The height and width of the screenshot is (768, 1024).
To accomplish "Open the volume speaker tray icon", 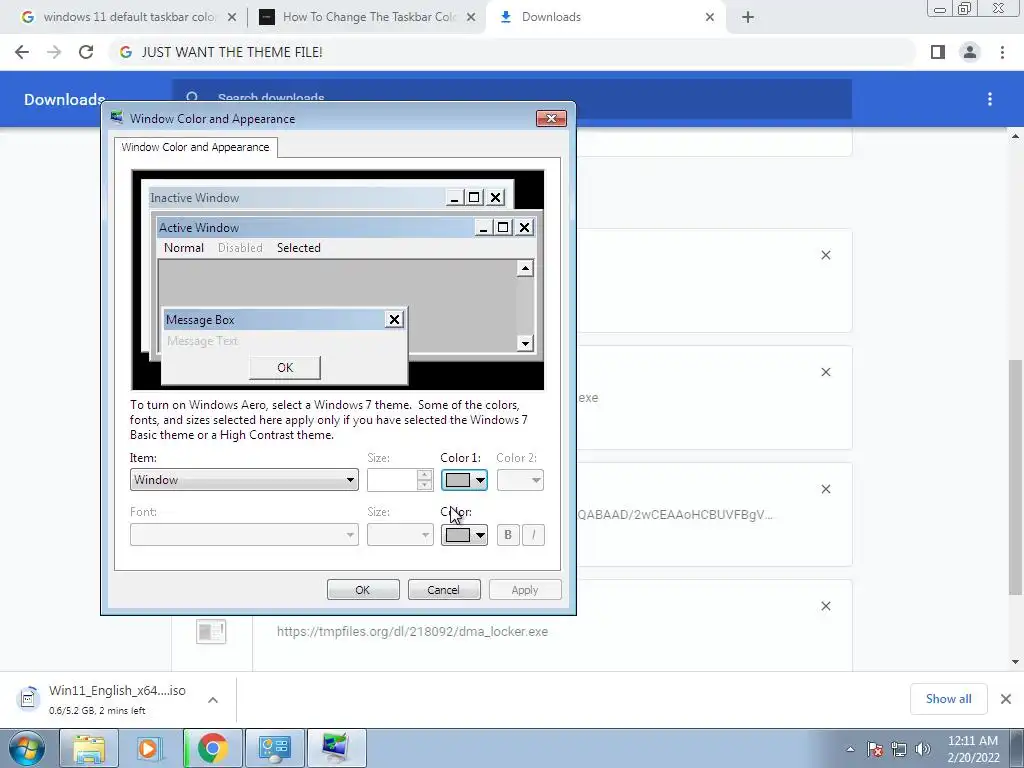I will tap(923, 749).
